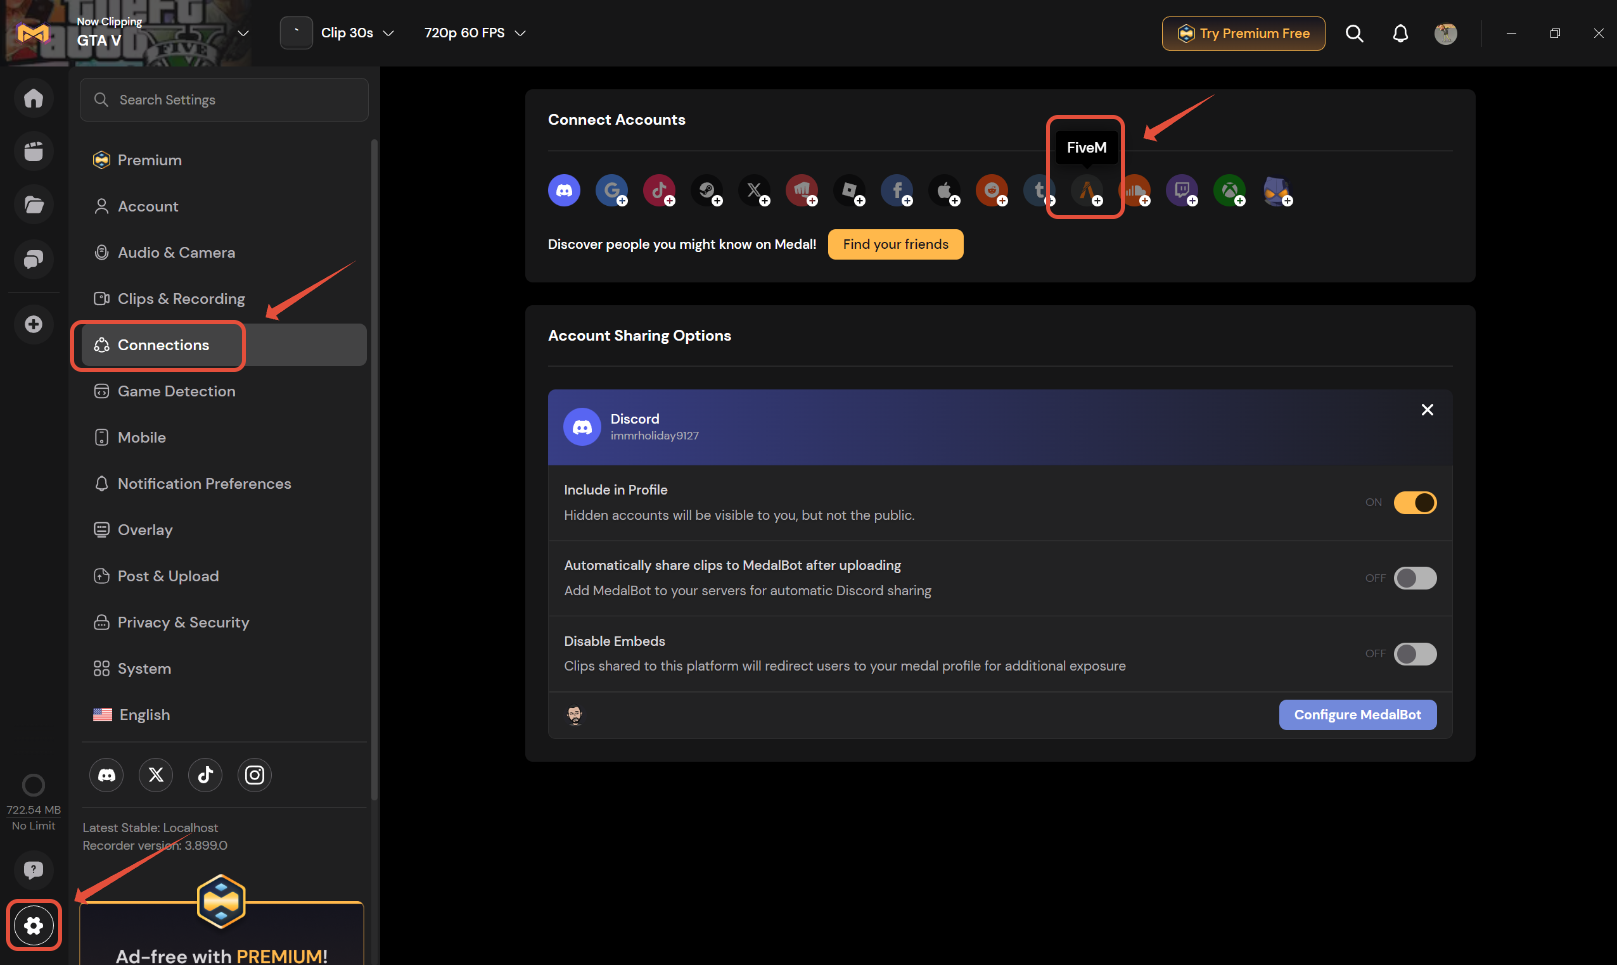1617x965 pixels.
Task: Connect a Tumblr account
Action: 1039,190
